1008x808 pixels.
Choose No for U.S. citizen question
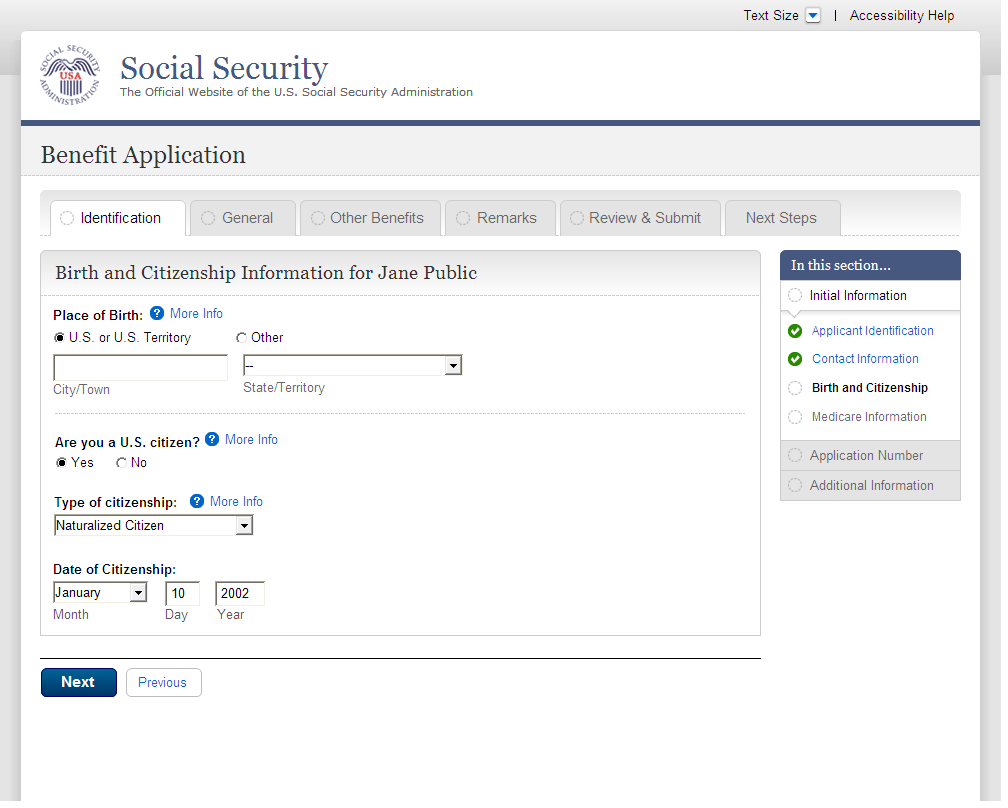click(122, 463)
